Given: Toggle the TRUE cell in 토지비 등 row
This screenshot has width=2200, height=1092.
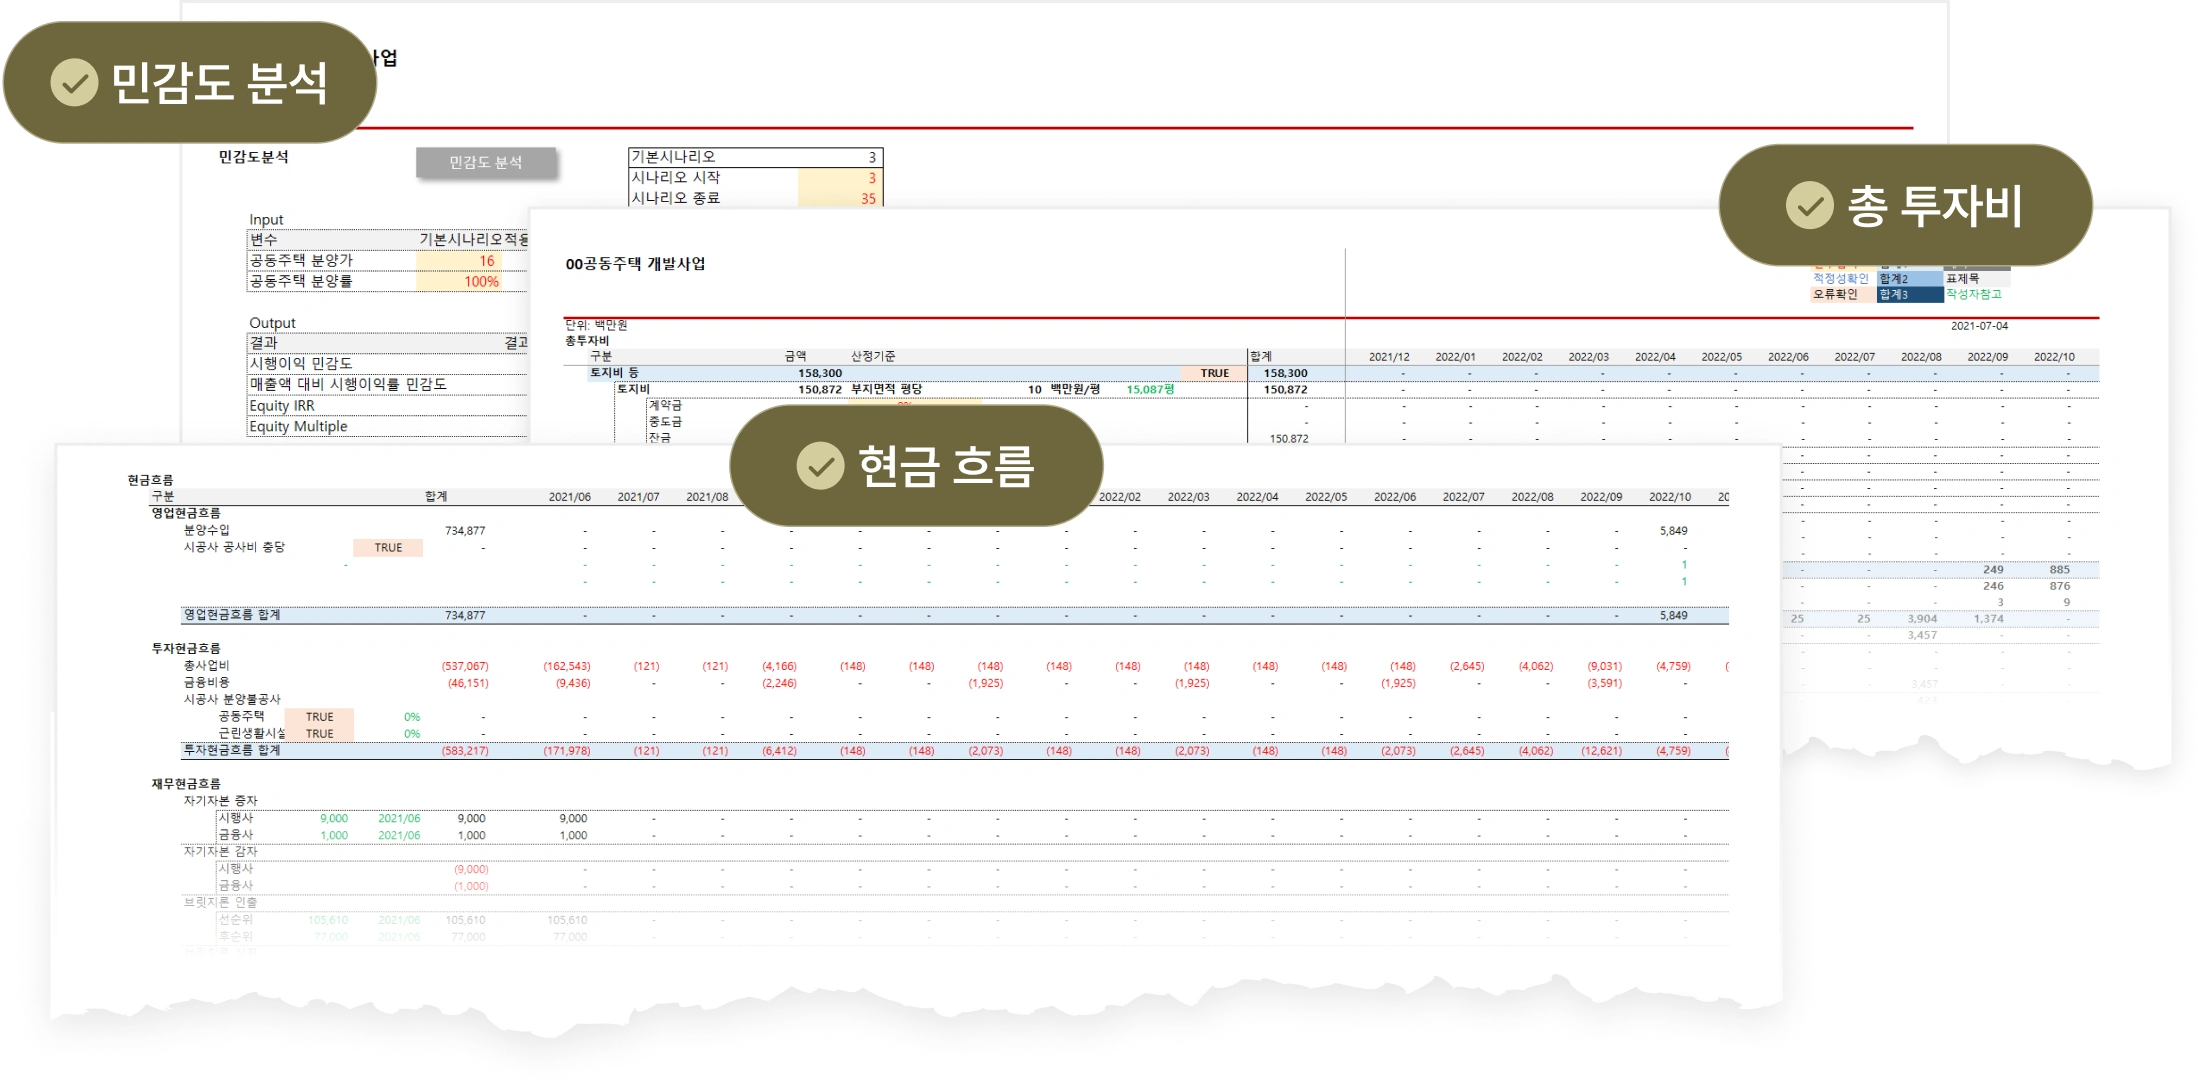Looking at the screenshot, I should [1215, 373].
